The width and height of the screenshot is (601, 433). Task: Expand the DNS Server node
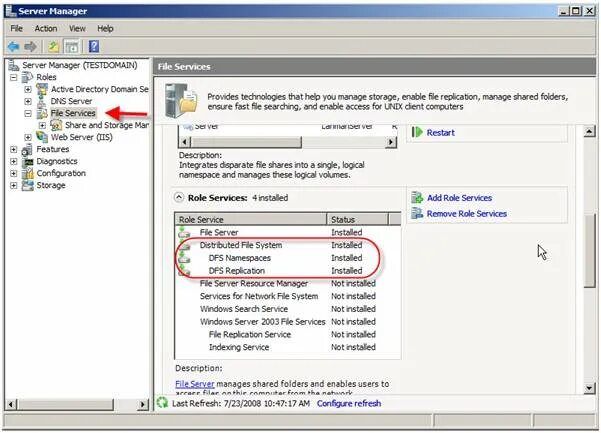(x=28, y=102)
